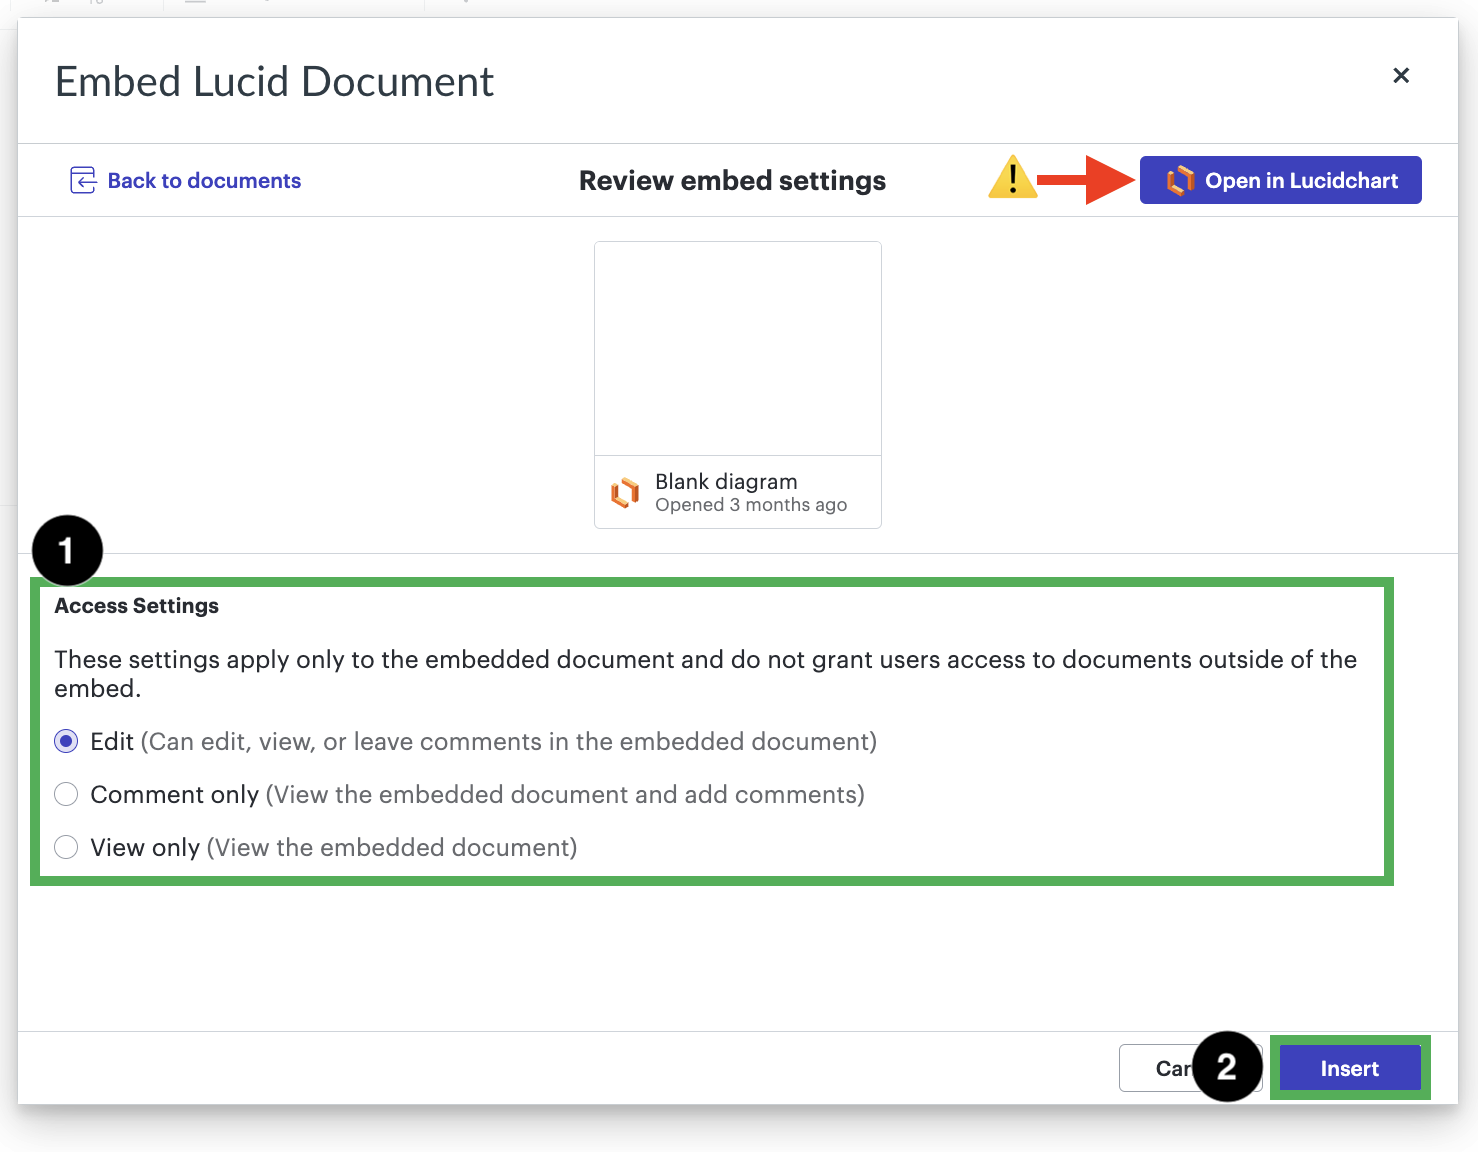The image size is (1478, 1152).
Task: Click the back arrow icon beside Back to documents
Action: pyautogui.click(x=83, y=180)
